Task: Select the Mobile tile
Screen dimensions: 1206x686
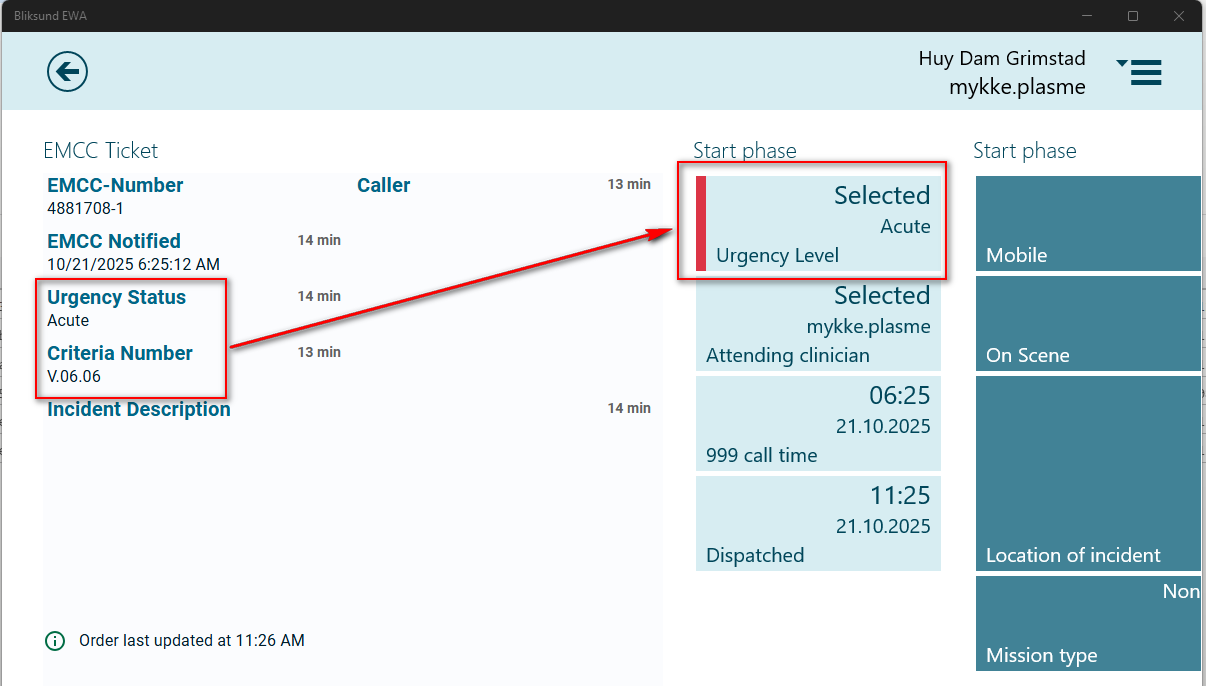Action: [x=1088, y=224]
